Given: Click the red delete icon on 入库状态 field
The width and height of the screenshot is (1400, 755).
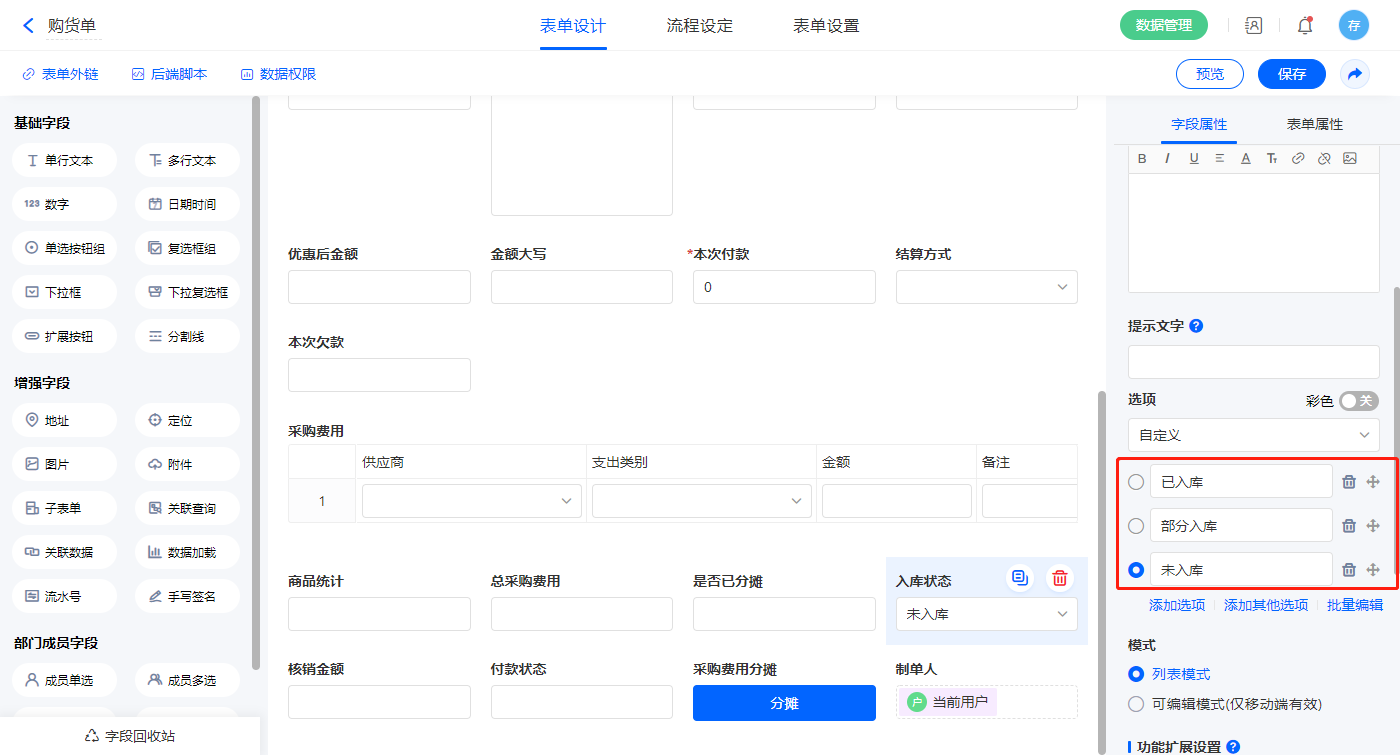Looking at the screenshot, I should (1060, 578).
